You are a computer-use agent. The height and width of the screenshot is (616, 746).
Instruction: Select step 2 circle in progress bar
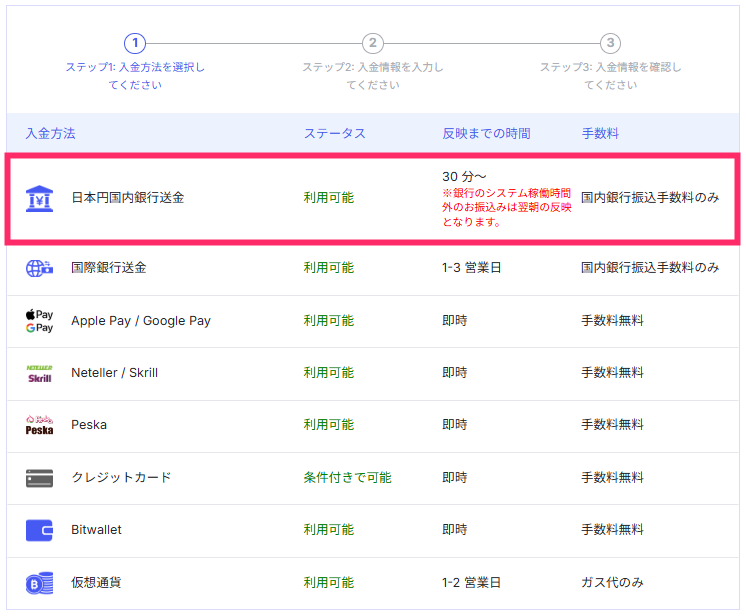[x=373, y=43]
